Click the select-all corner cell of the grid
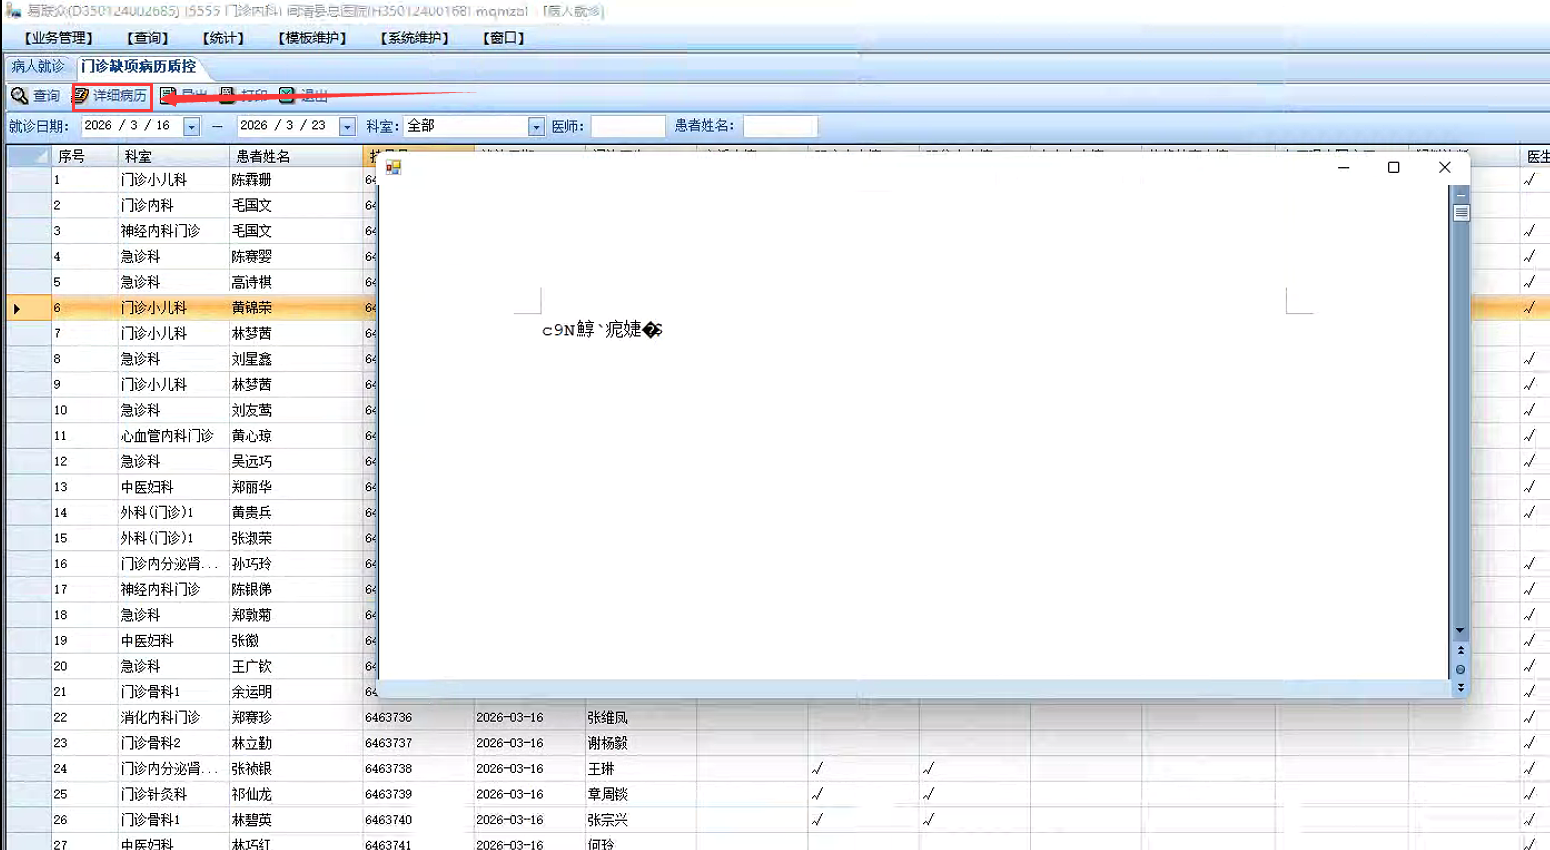This screenshot has height=850, width=1550. pyautogui.click(x=28, y=157)
